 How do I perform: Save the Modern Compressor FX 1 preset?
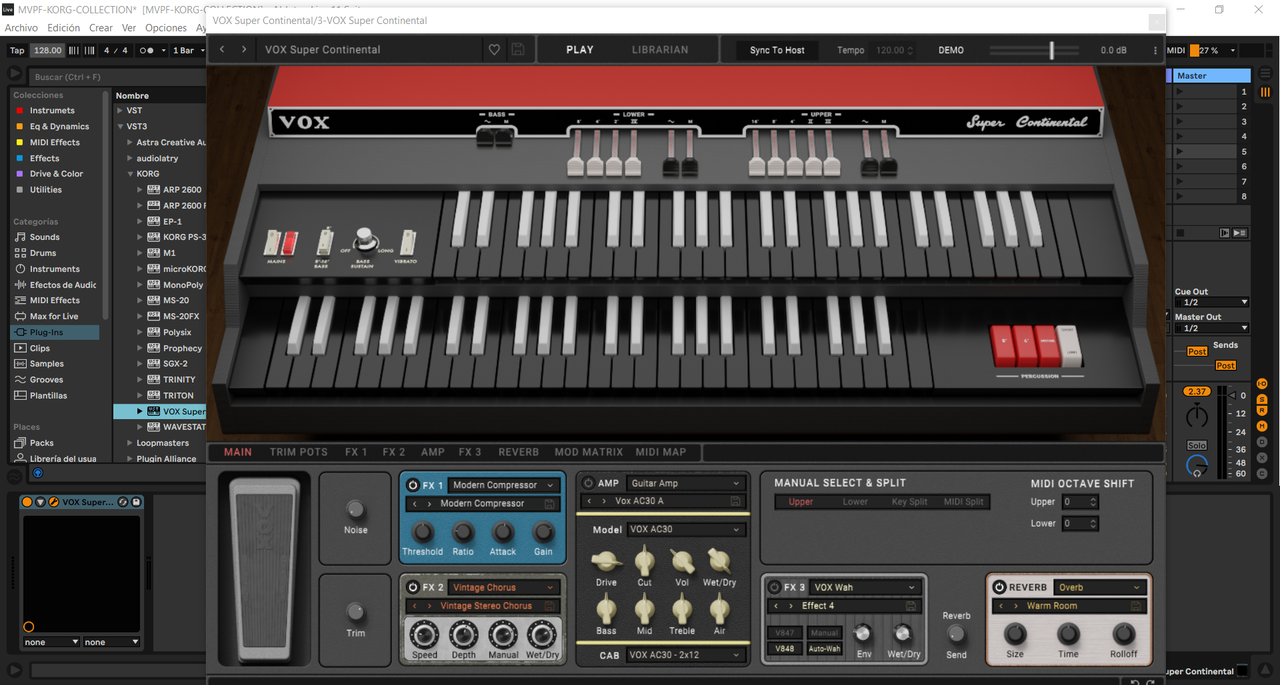pyautogui.click(x=549, y=504)
